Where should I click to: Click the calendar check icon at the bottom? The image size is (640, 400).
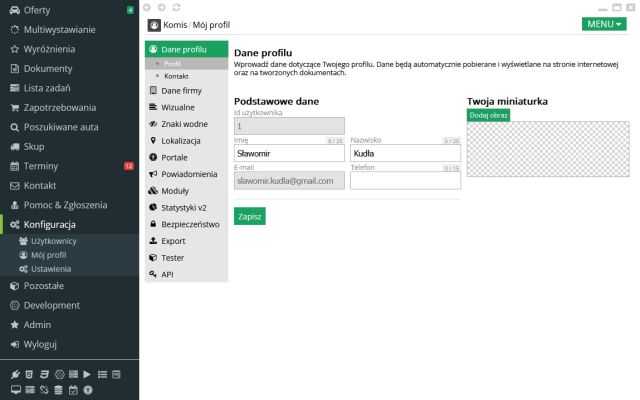pos(73,389)
